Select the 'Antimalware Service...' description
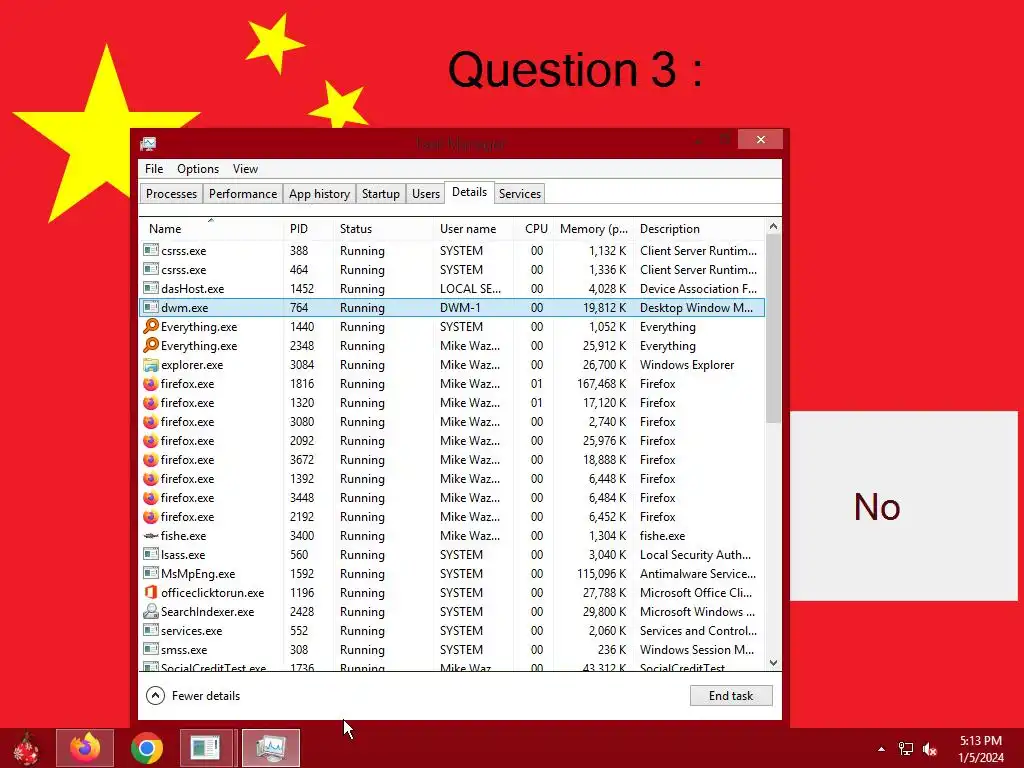The height and width of the screenshot is (768, 1024). [698, 573]
